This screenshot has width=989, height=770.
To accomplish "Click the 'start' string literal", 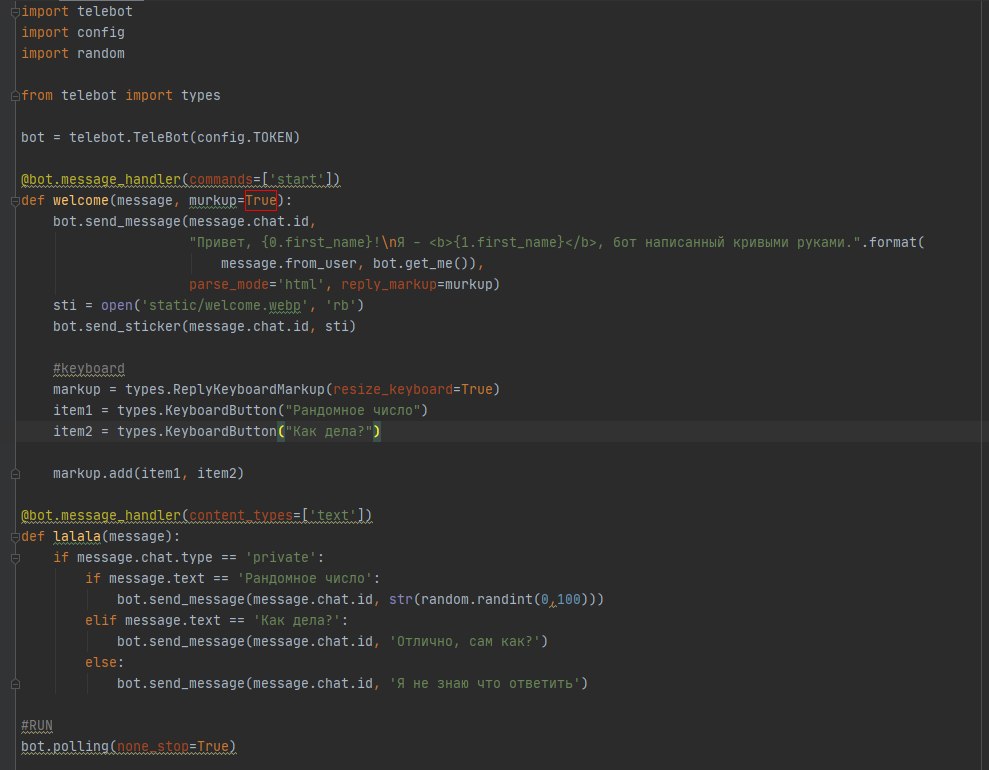I will (296, 179).
